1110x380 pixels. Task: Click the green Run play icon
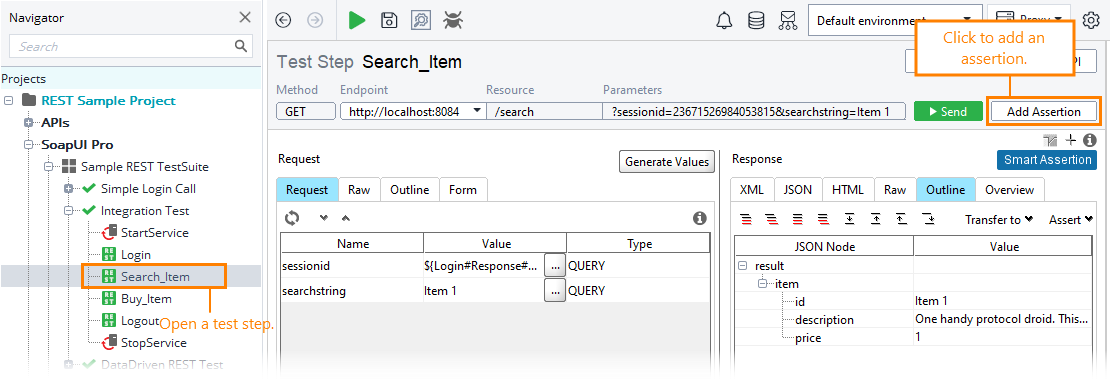coord(357,21)
